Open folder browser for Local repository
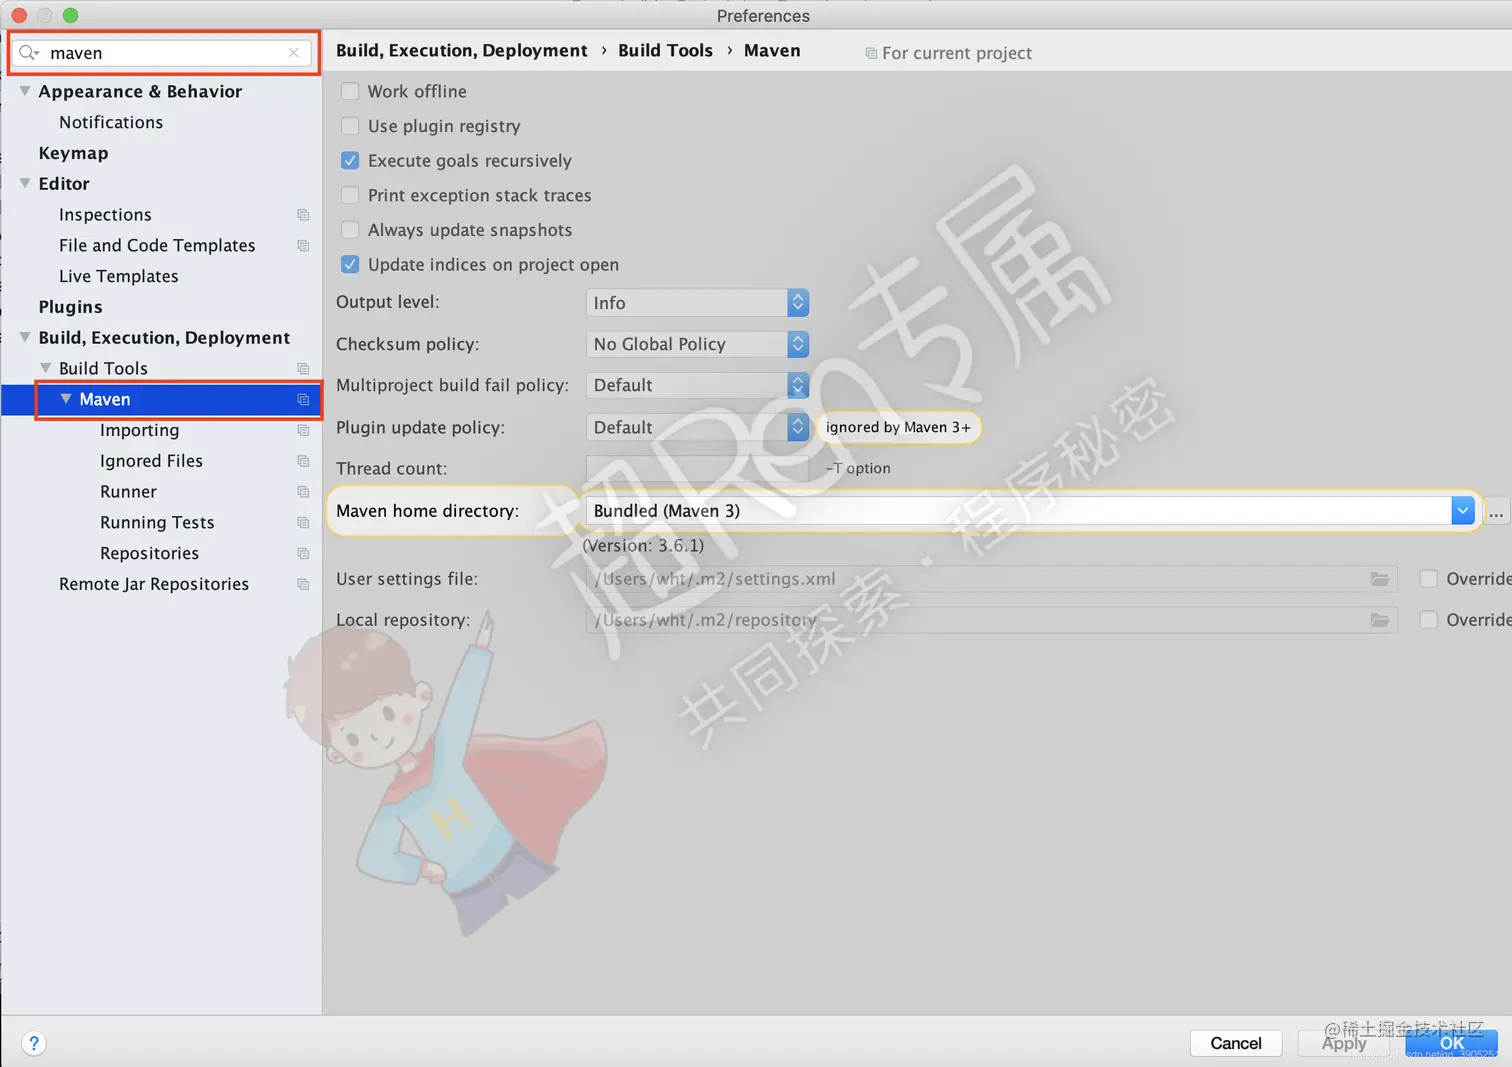Viewport: 1512px width, 1067px height. 1380,620
